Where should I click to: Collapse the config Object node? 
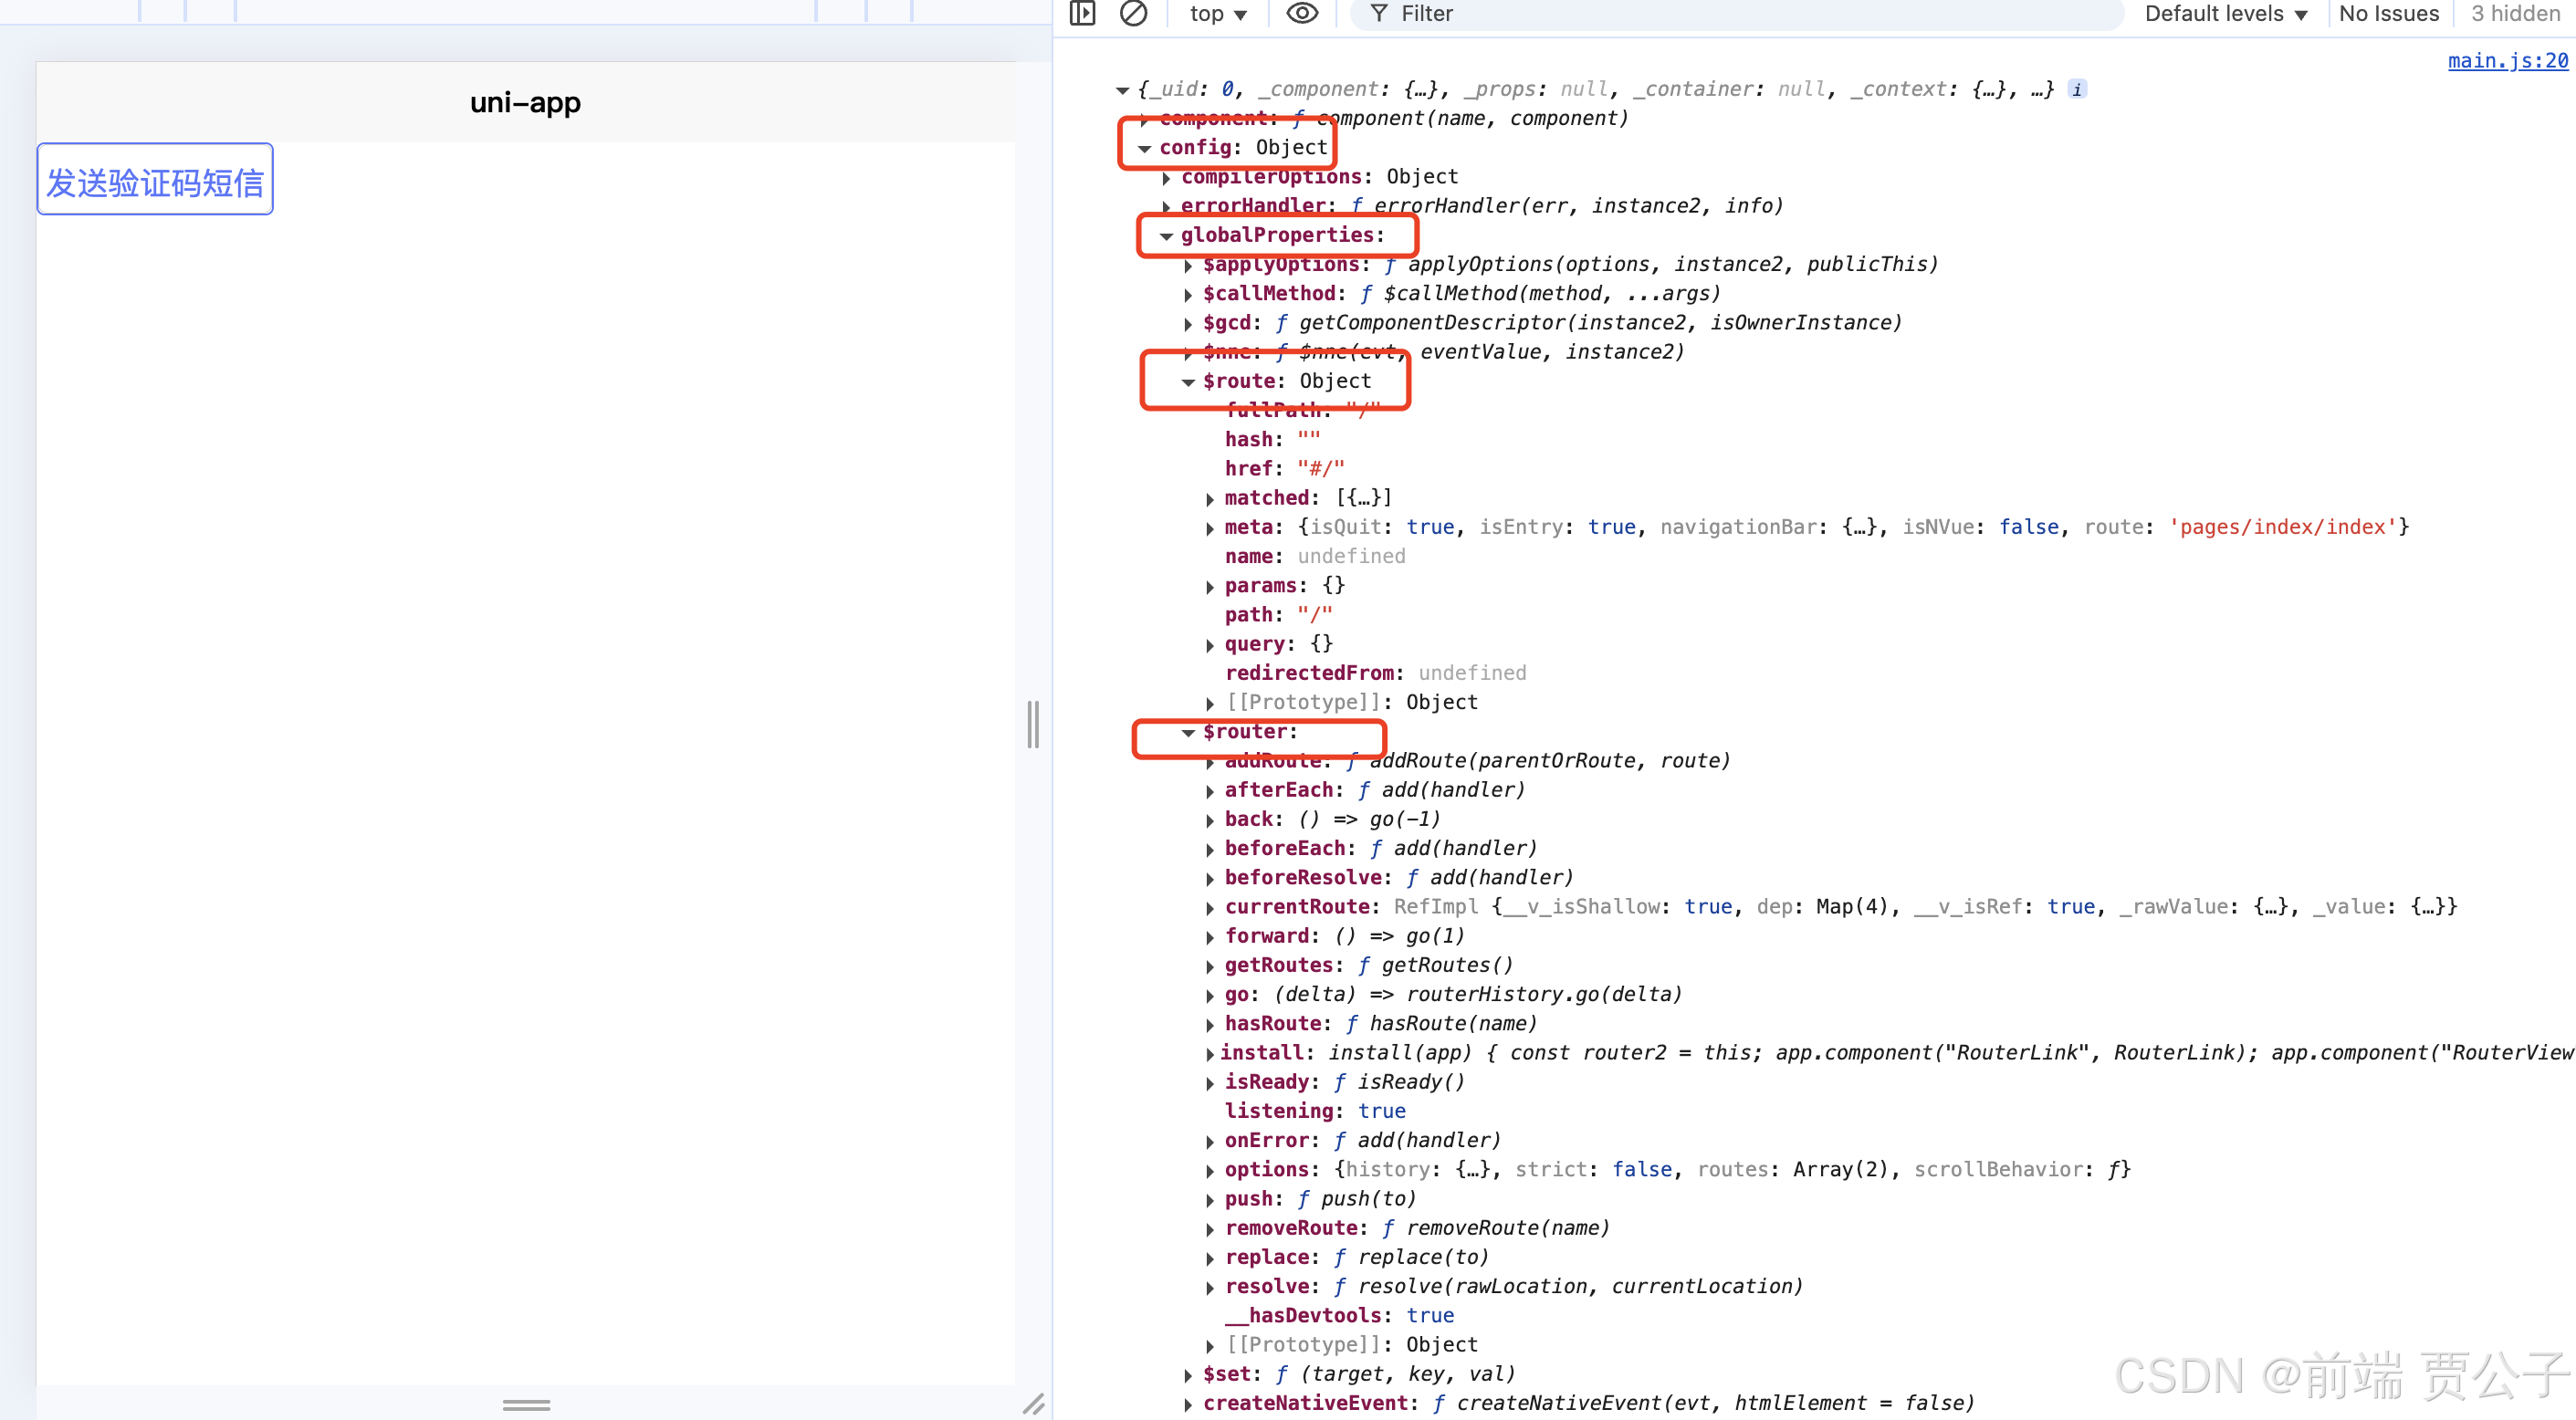click(1144, 148)
